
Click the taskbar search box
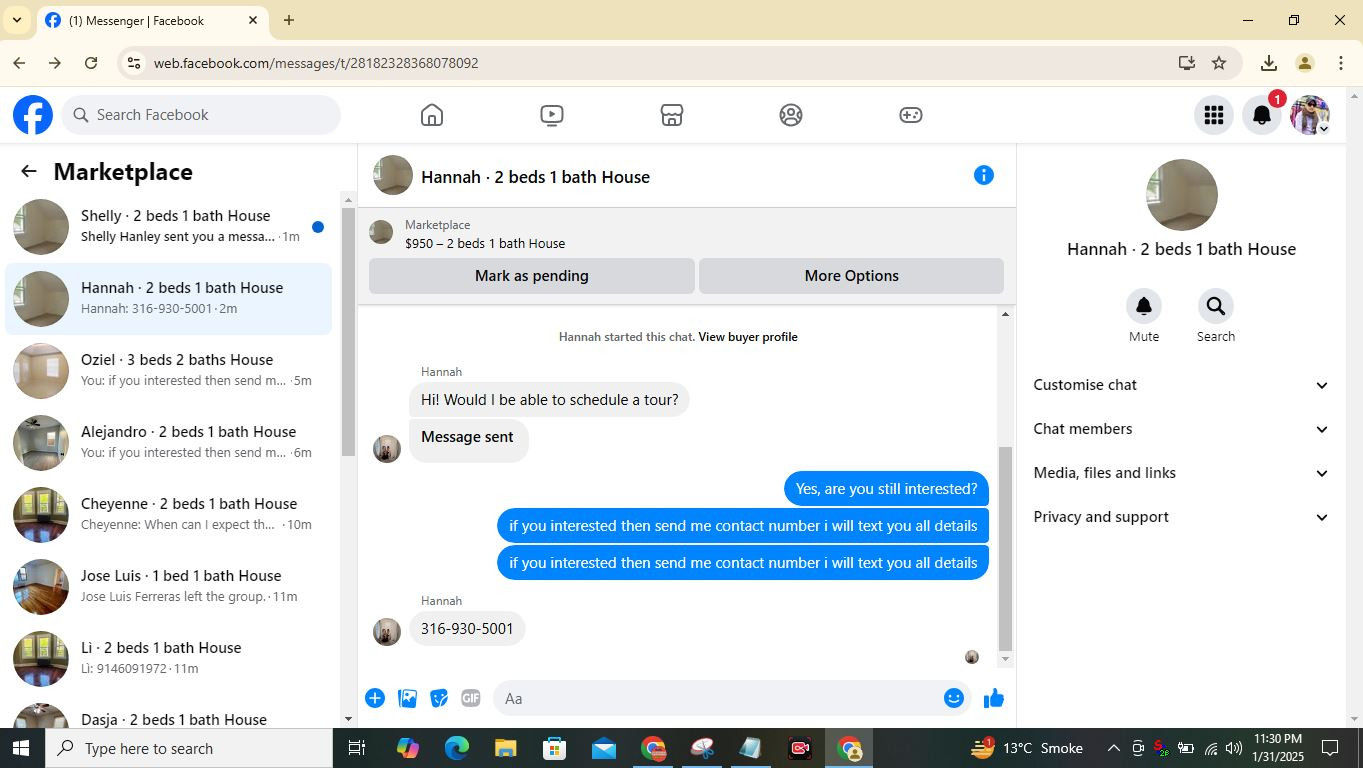188,748
